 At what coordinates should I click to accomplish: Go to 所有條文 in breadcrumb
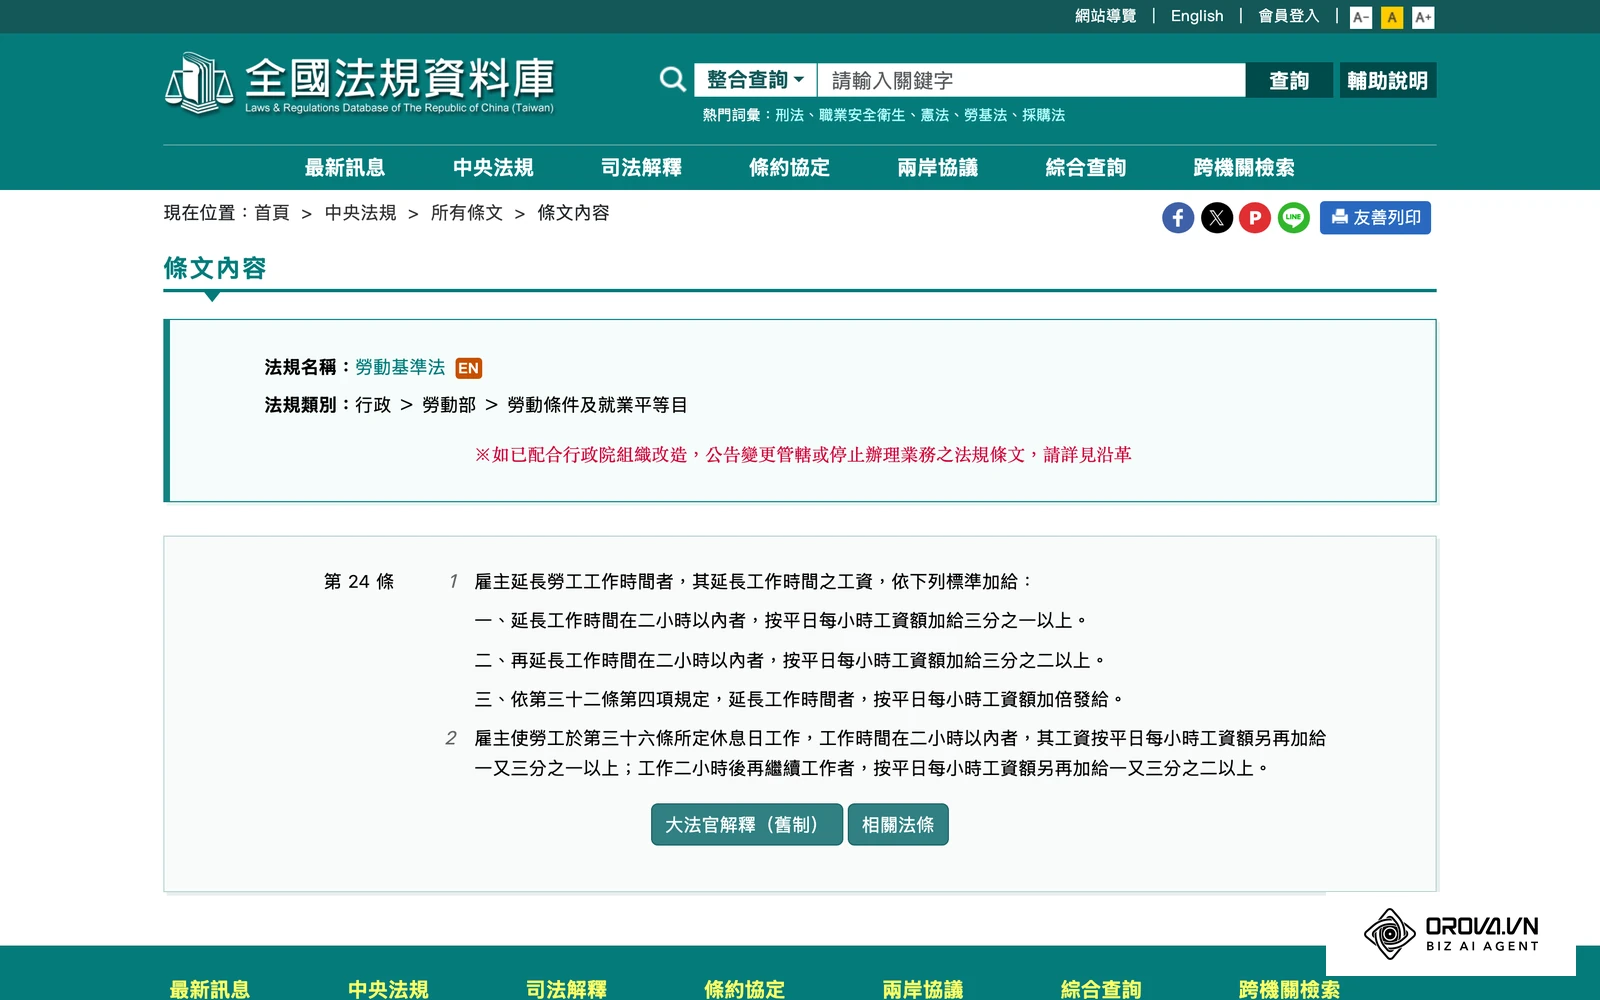coord(466,213)
